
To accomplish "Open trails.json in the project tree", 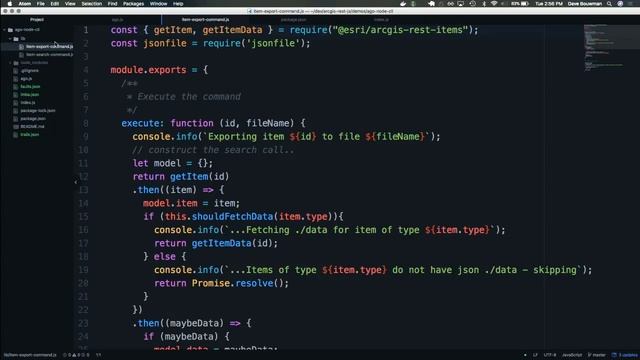I will click(30, 134).
